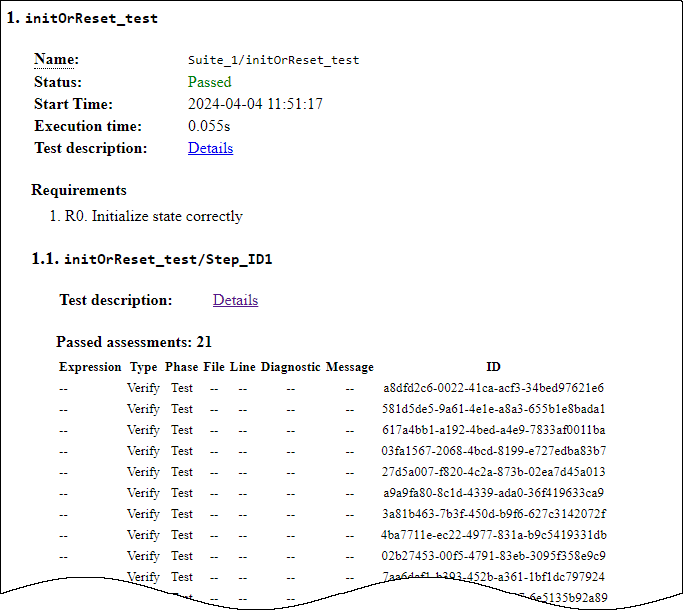The height and width of the screenshot is (611, 683).
Task: Select the start time 2024-04-04 11:51:17
Action: point(255,104)
